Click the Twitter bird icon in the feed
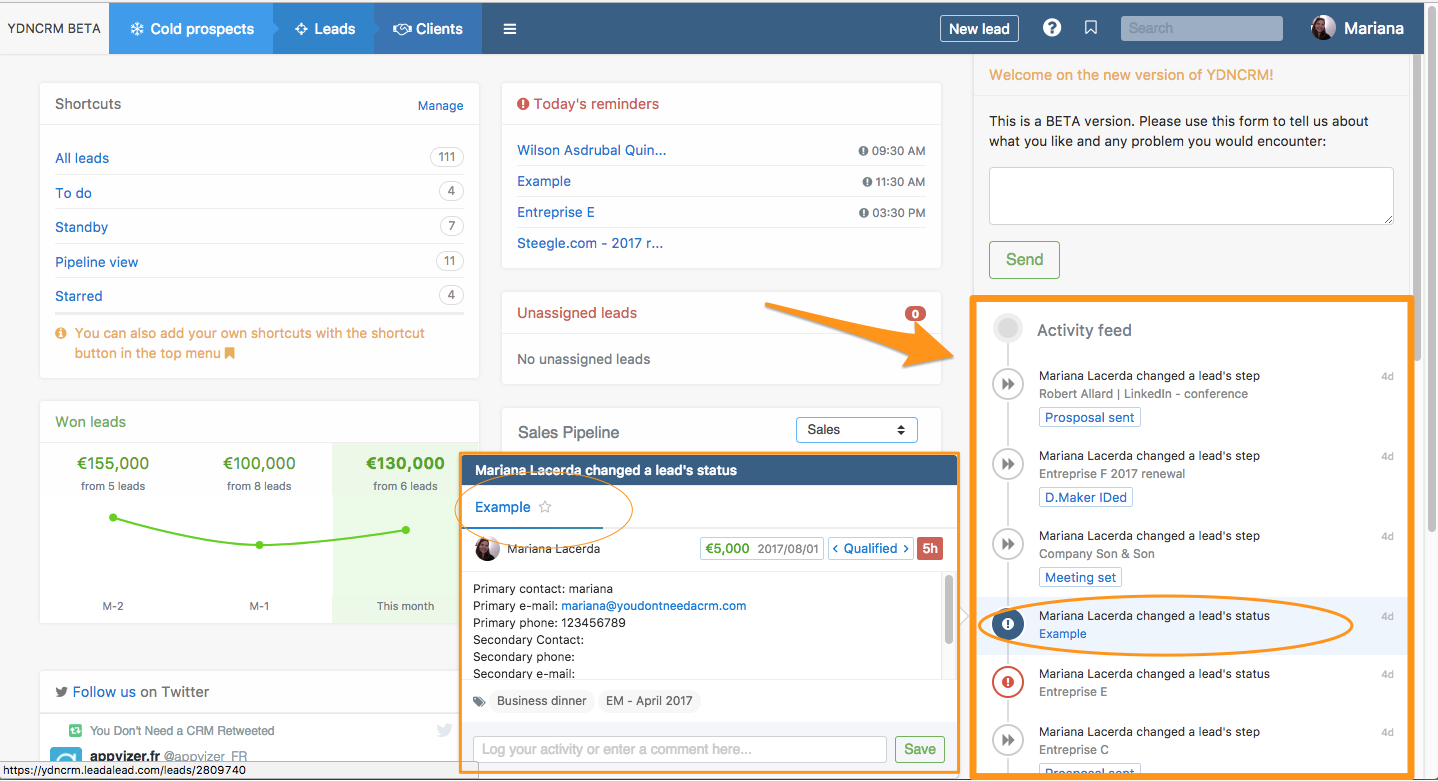 445,731
